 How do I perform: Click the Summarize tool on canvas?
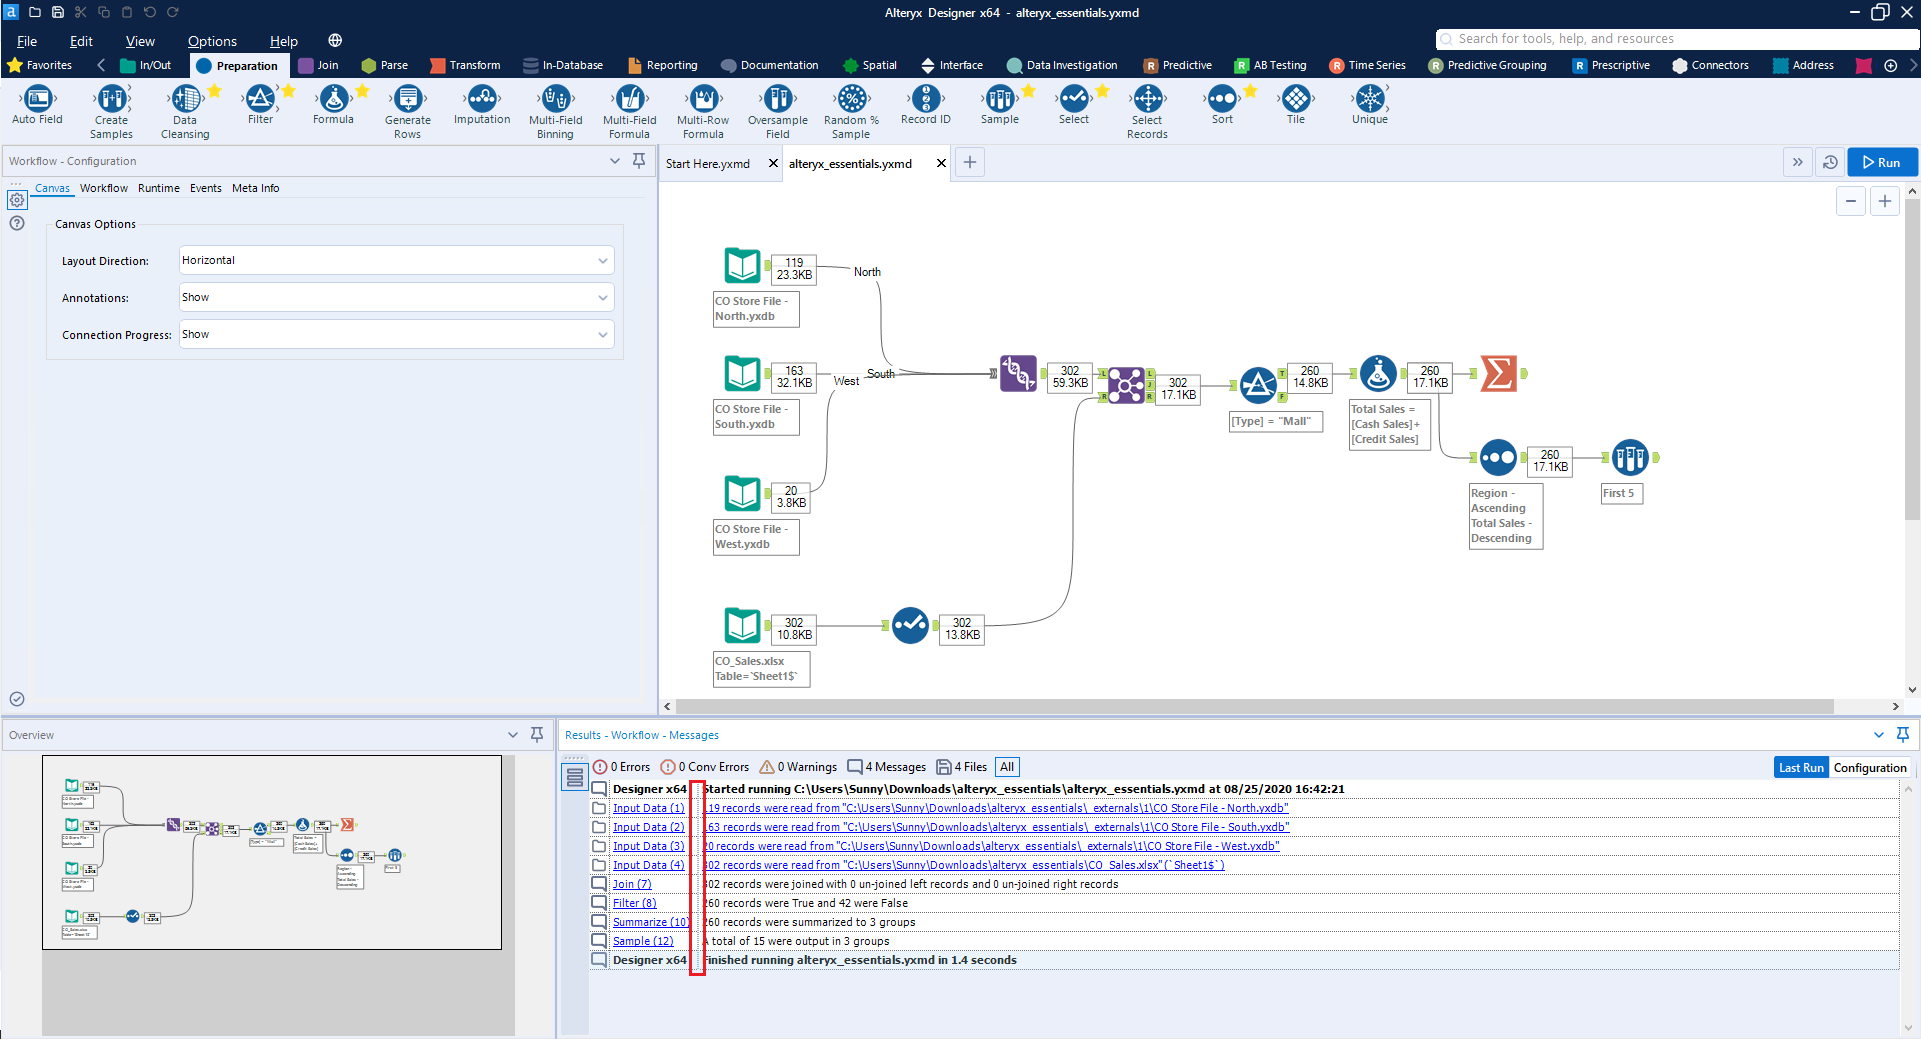(1498, 374)
